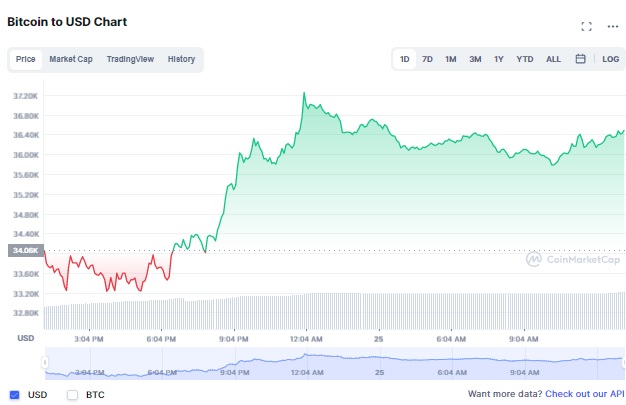
Task: Click the CoinMarketCap watermark logo
Action: click(569, 259)
